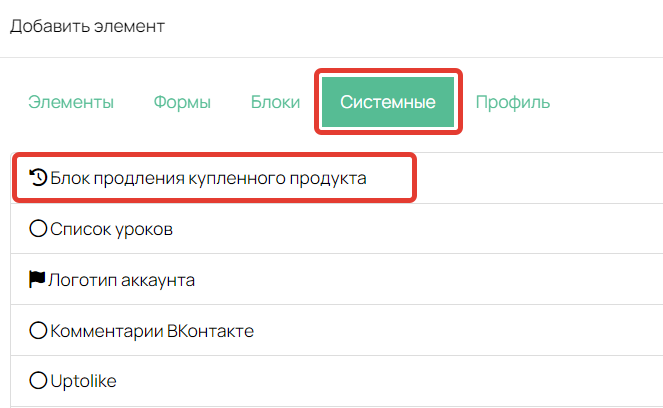This screenshot has width=663, height=408.
Task: Click the circle icon beside Комментарии ВКонтакте
Action: point(38,330)
